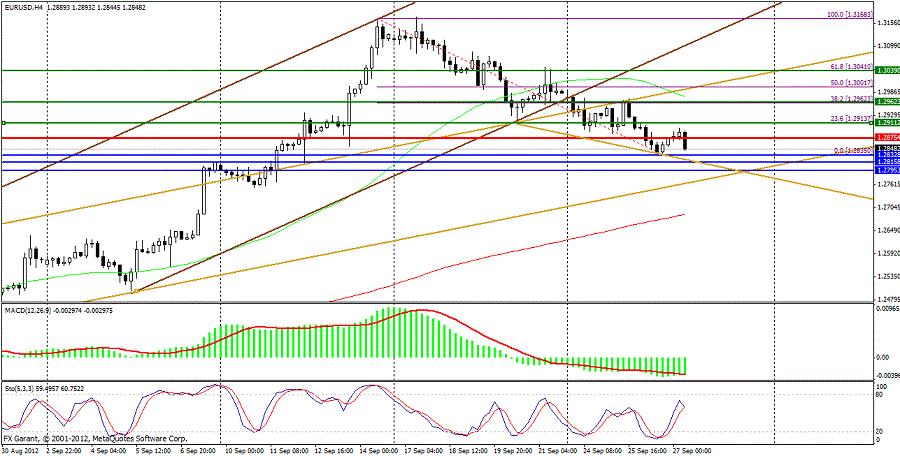Click the 1.25350 price axis value
The width and height of the screenshot is (900, 456).
click(888, 276)
